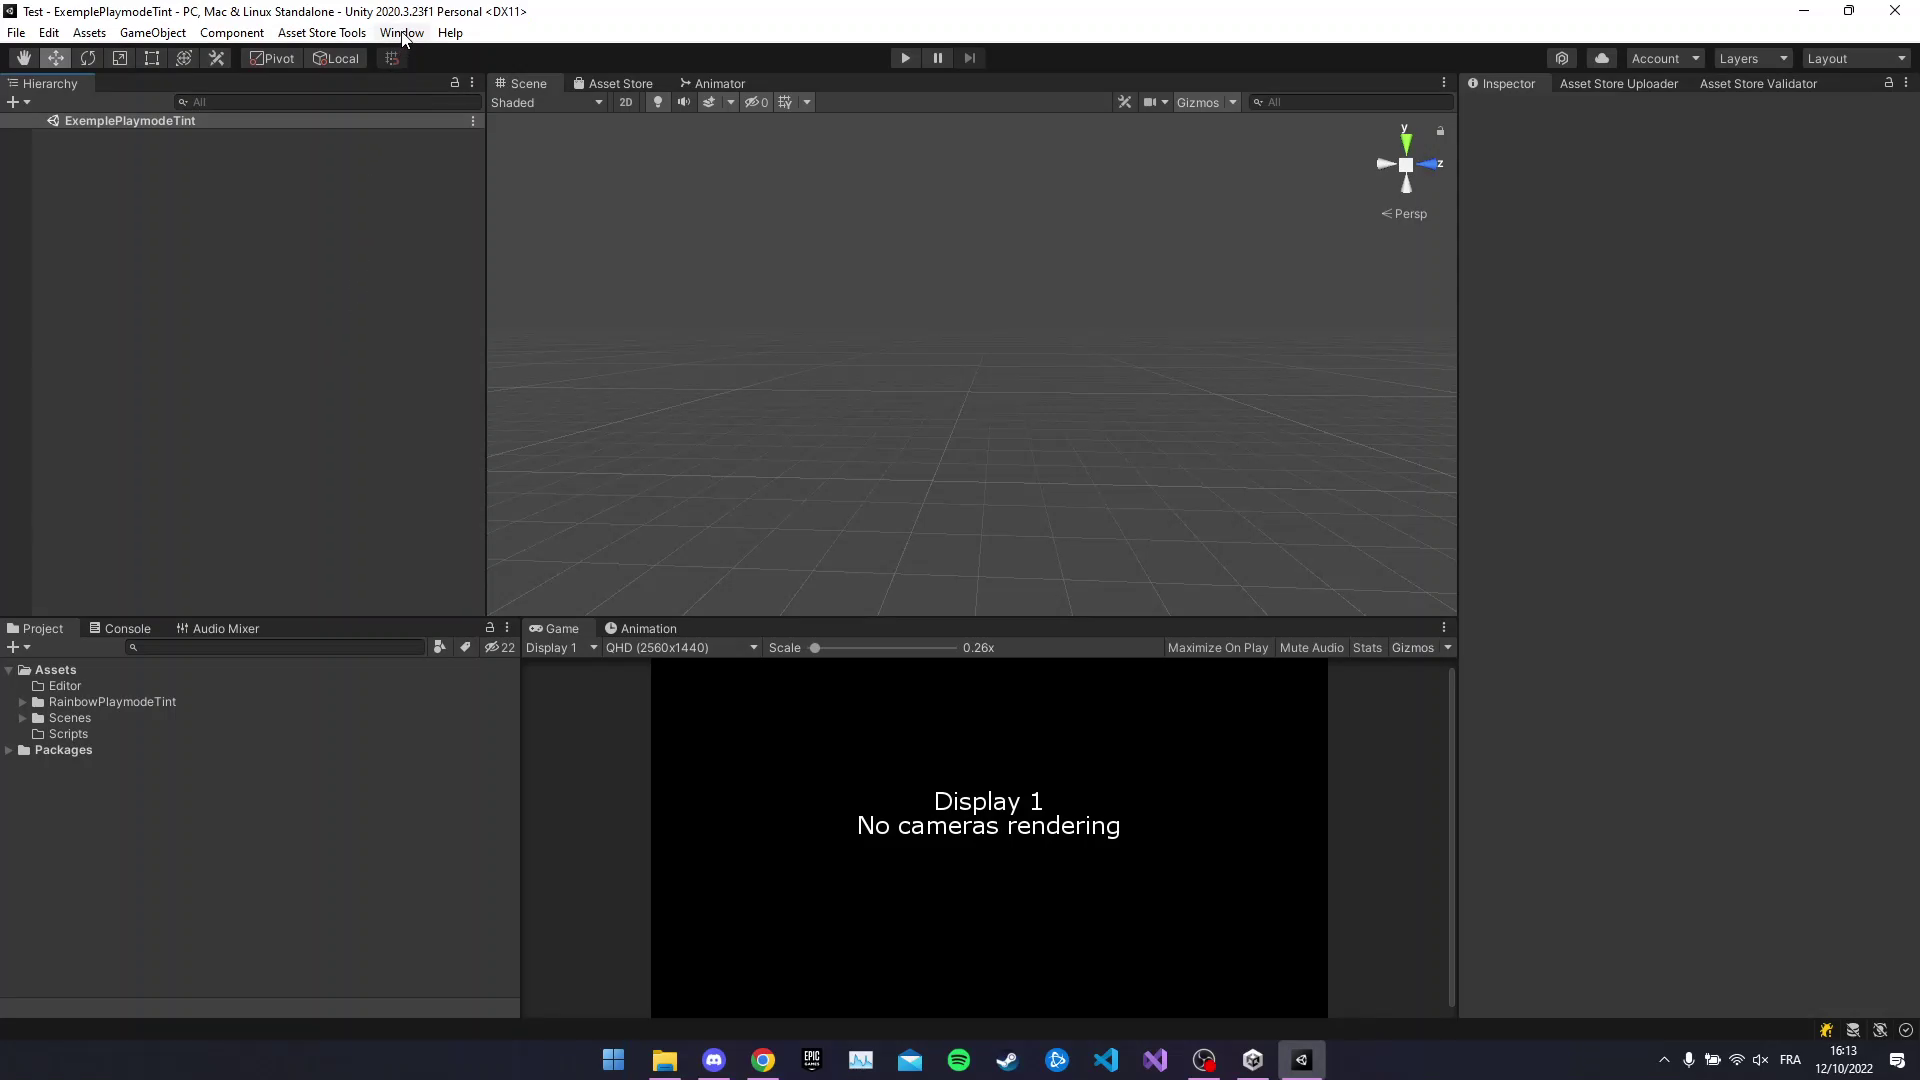Viewport: 1920px width, 1080px height.
Task: Open Display 1 dropdown in Game view
Action: click(561, 648)
